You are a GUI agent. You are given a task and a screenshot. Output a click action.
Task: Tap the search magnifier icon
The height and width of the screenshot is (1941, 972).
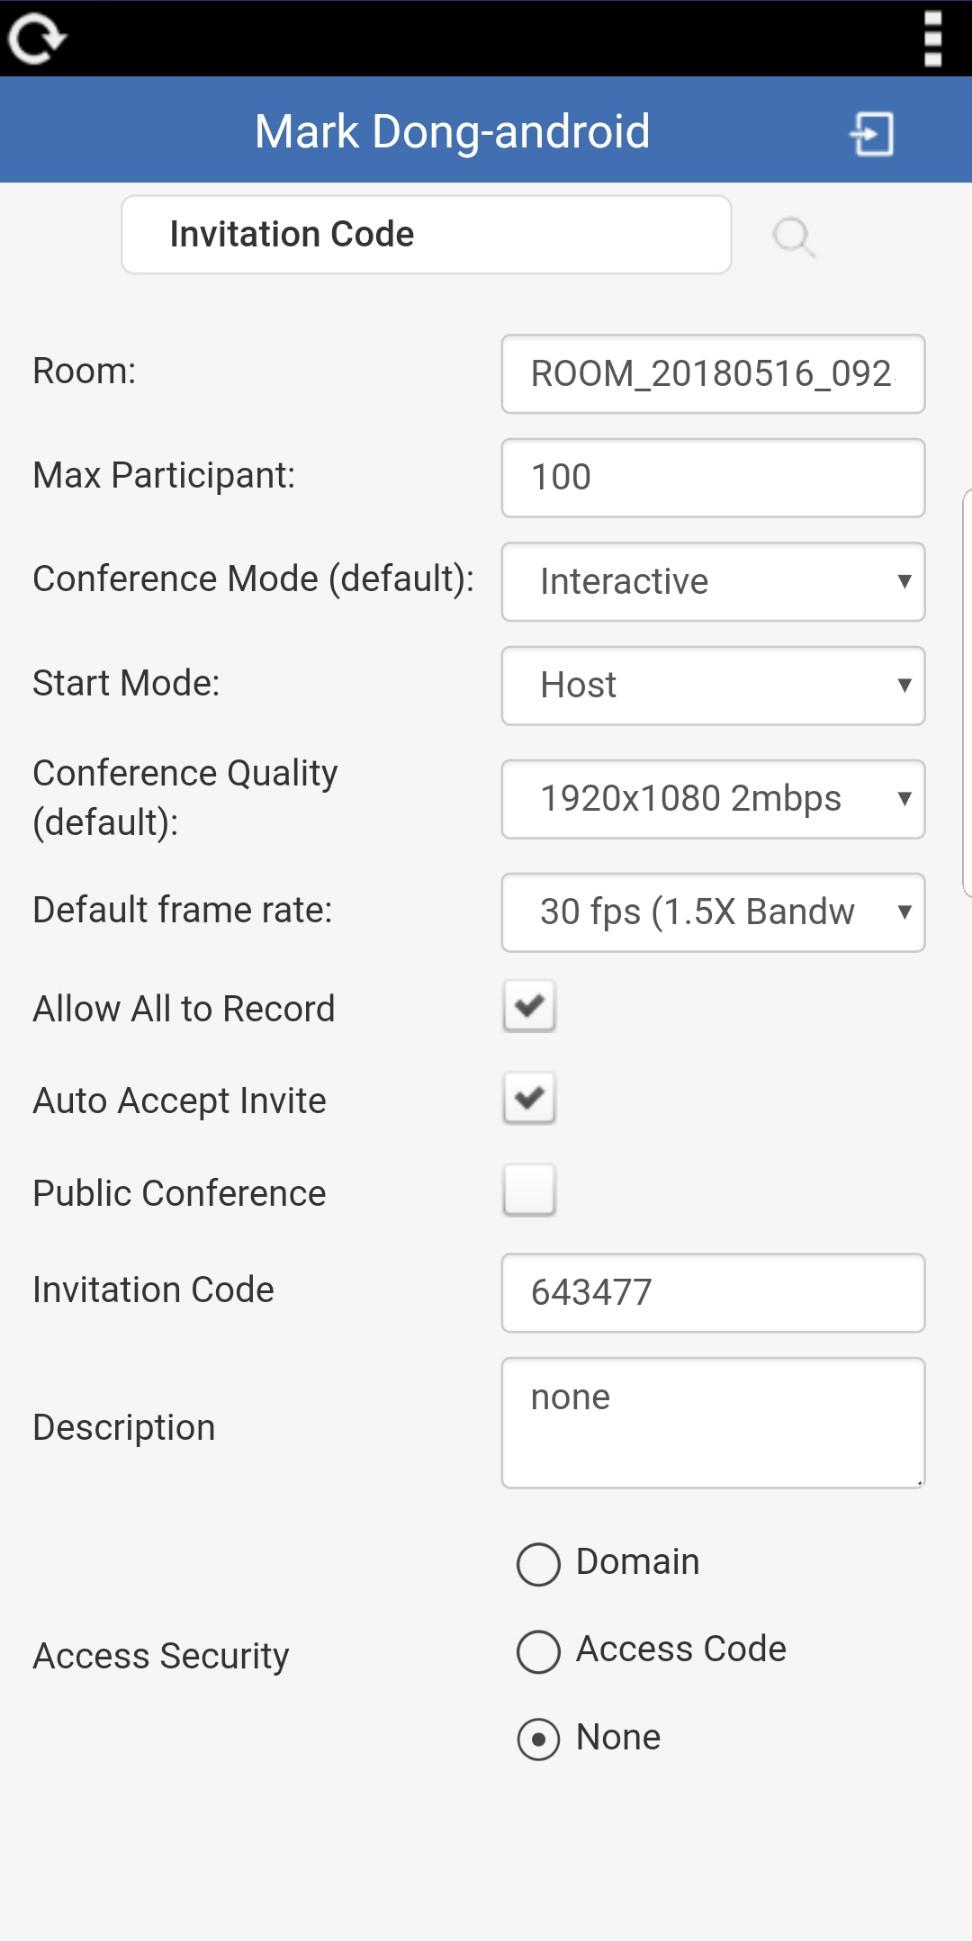point(794,237)
